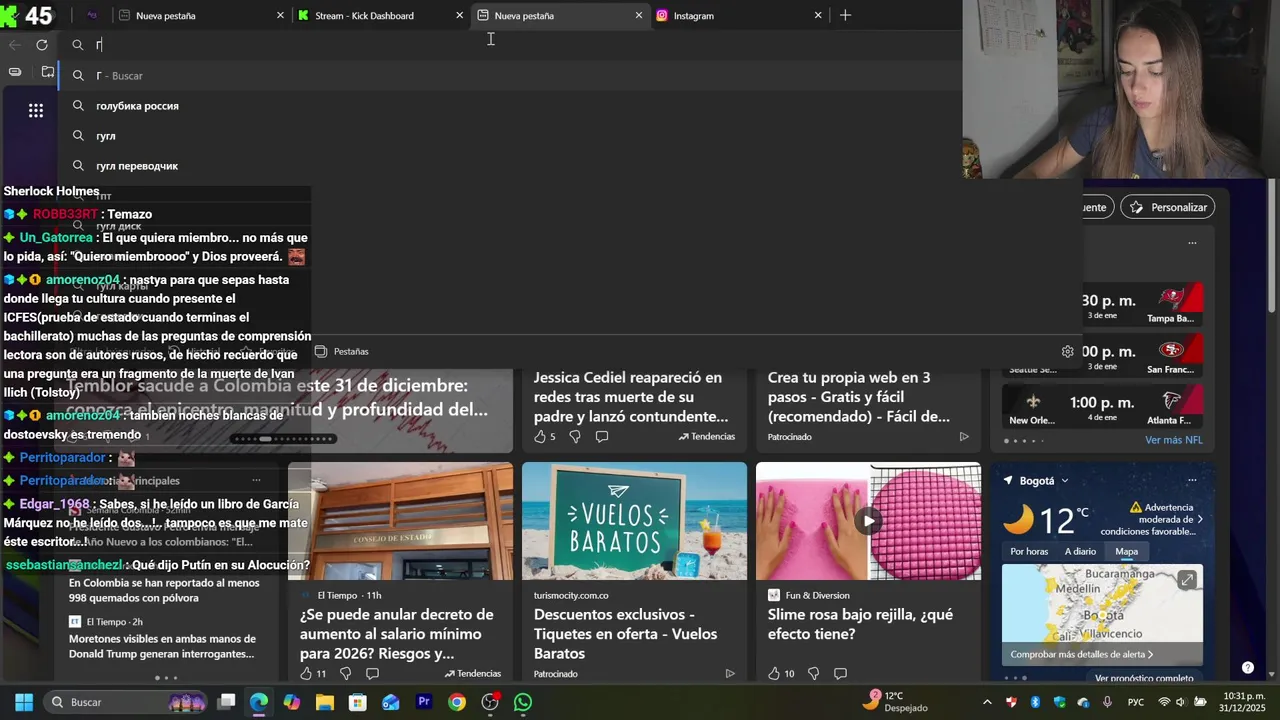Expand the weather map fullscreen icon
Screen dimensions: 1280x720
(1187, 580)
